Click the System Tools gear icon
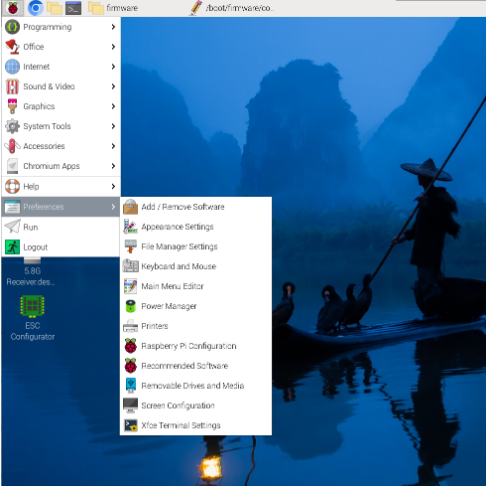This screenshot has width=486, height=486. [x=12, y=126]
